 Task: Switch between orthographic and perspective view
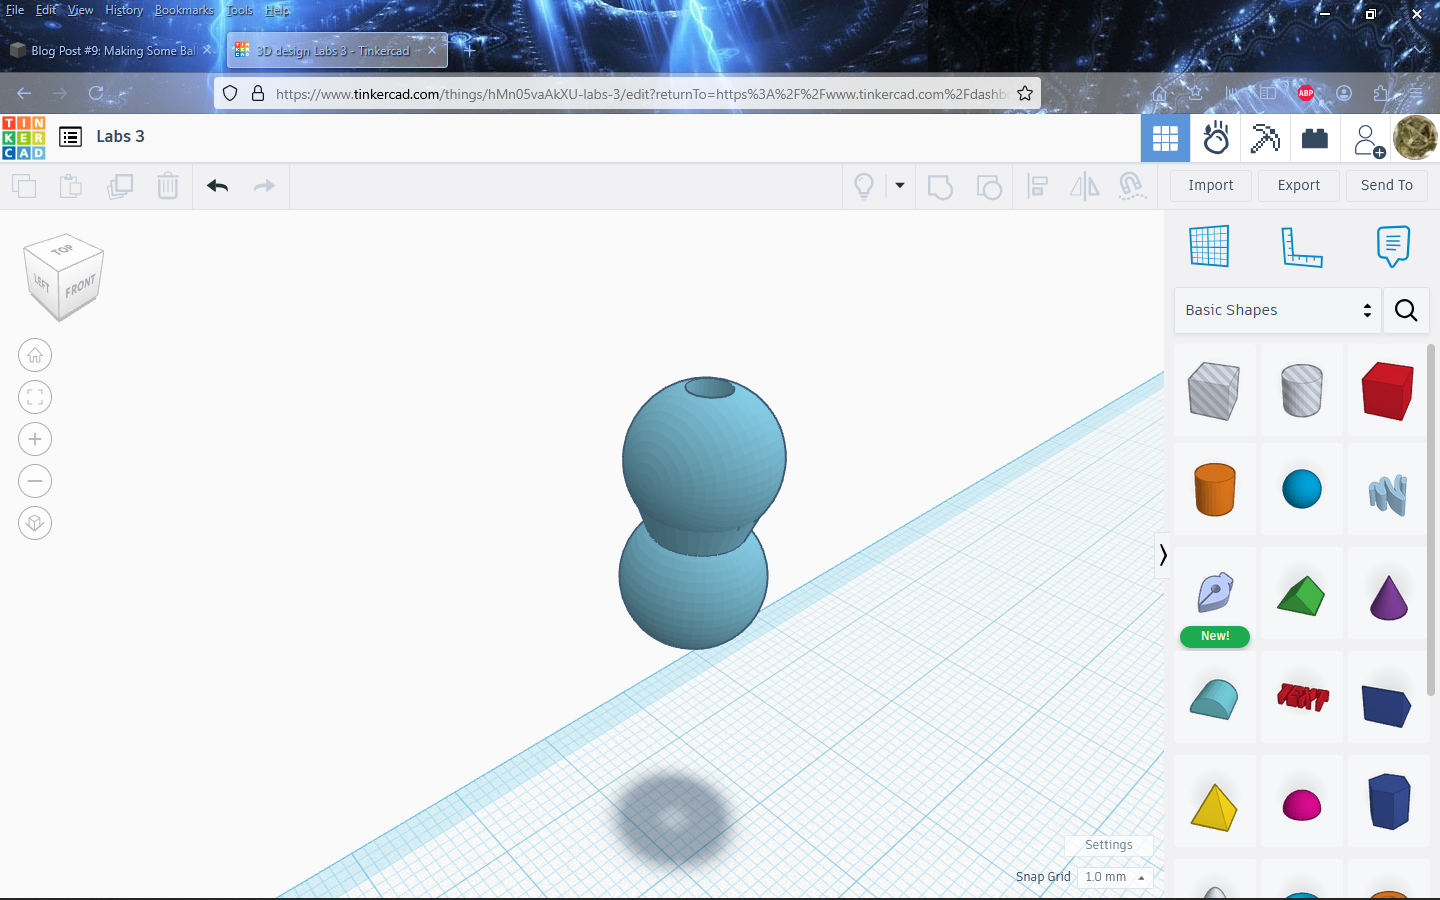pyautogui.click(x=35, y=523)
